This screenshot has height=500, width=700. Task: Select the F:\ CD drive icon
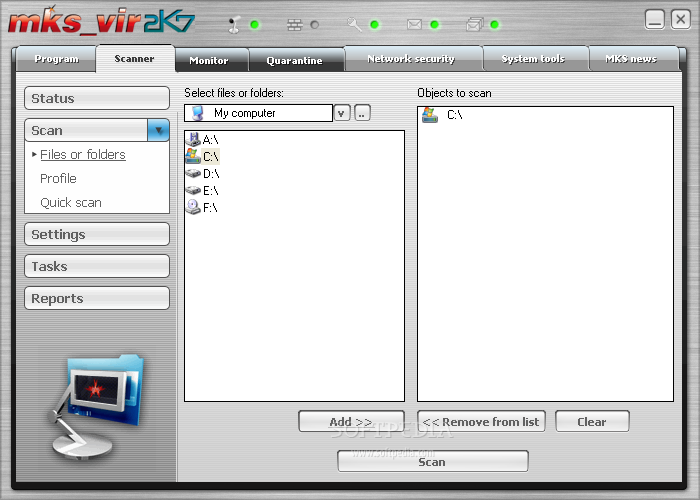pos(193,207)
